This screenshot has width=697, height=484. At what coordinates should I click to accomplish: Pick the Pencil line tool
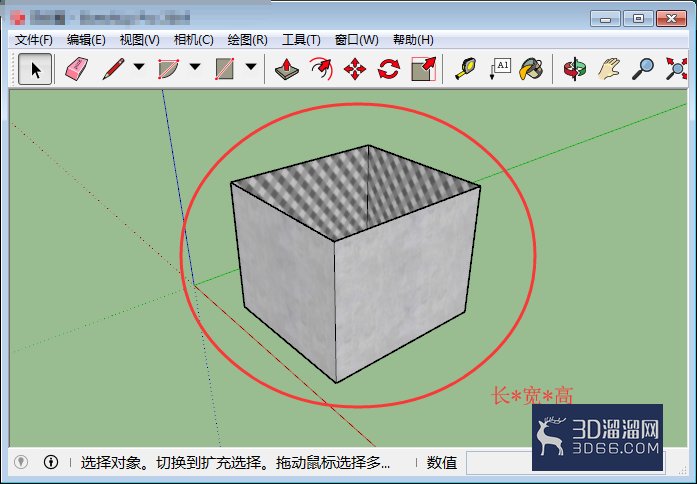(x=113, y=69)
